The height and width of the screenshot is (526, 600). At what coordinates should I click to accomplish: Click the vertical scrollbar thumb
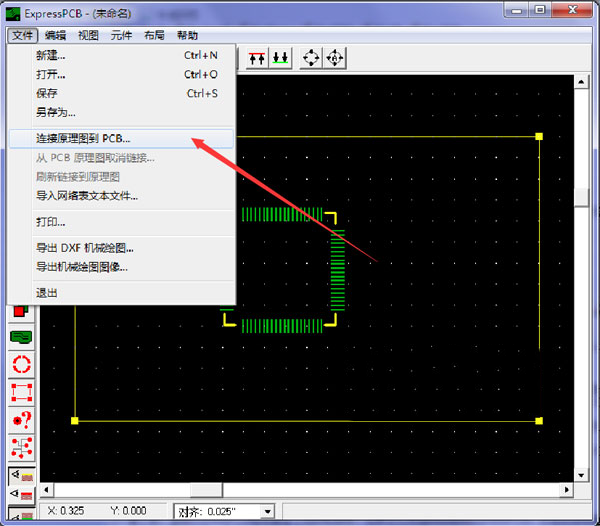tap(581, 197)
